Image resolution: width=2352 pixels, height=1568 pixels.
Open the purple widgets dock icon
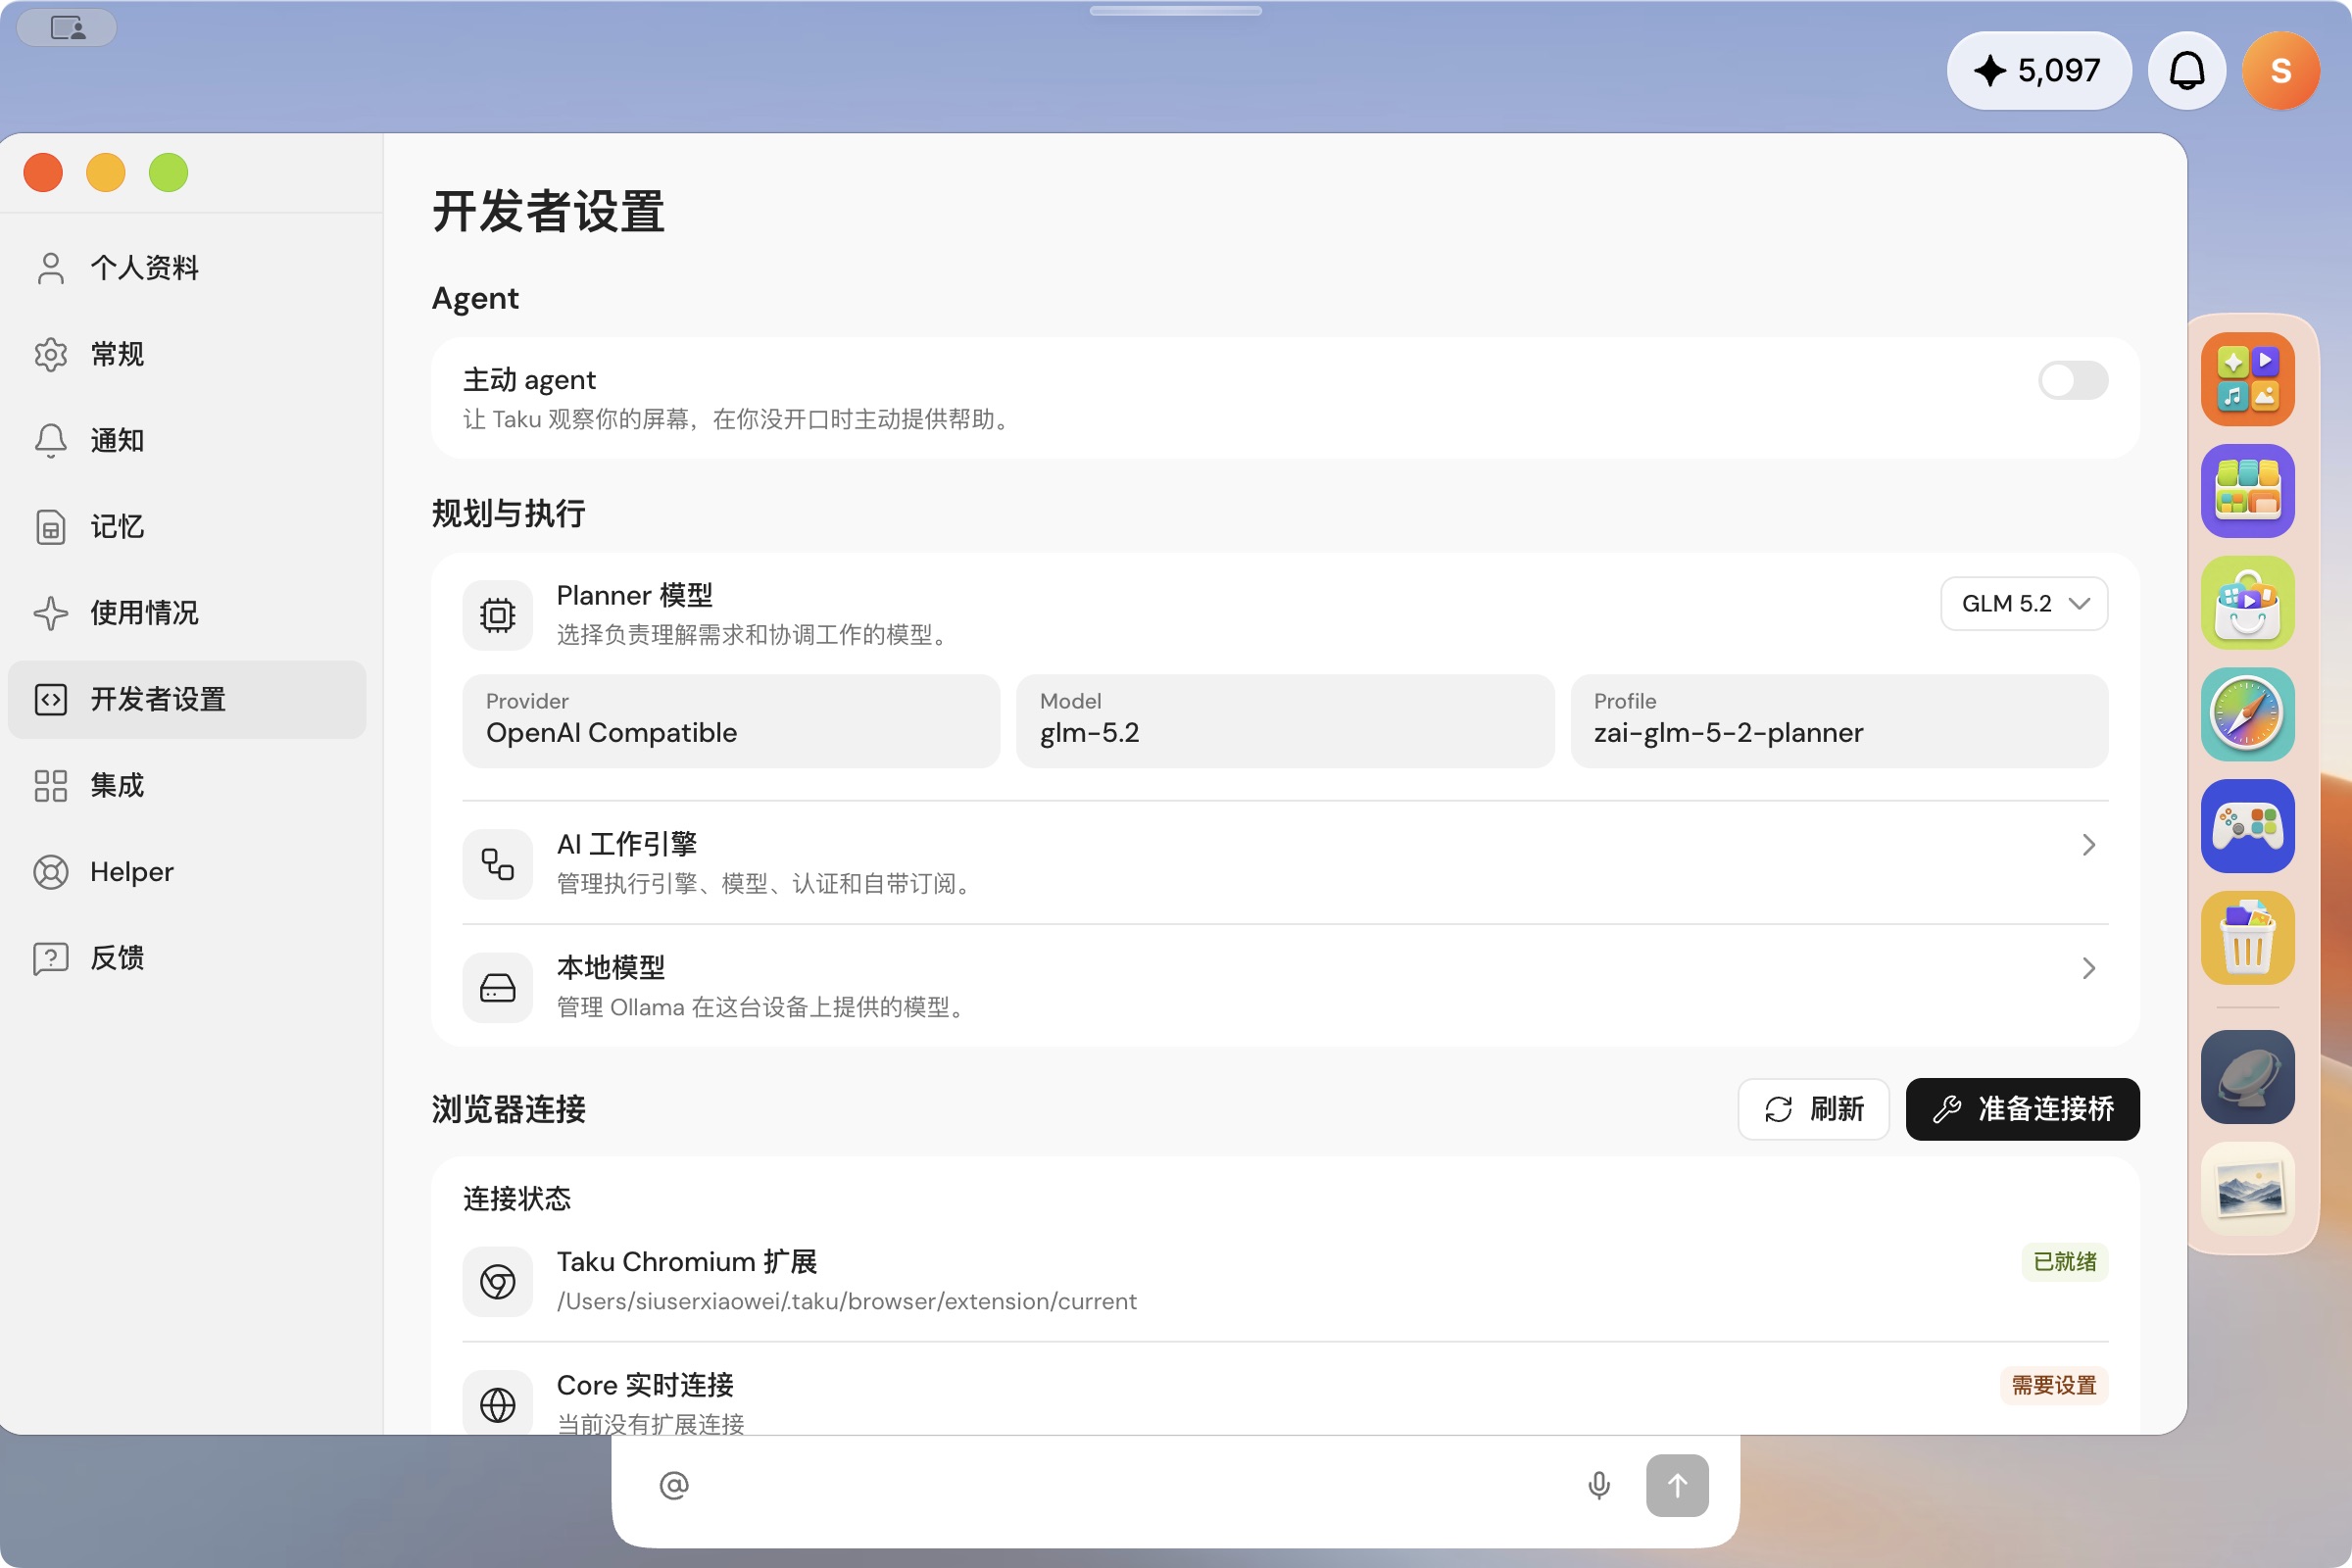[x=2247, y=491]
